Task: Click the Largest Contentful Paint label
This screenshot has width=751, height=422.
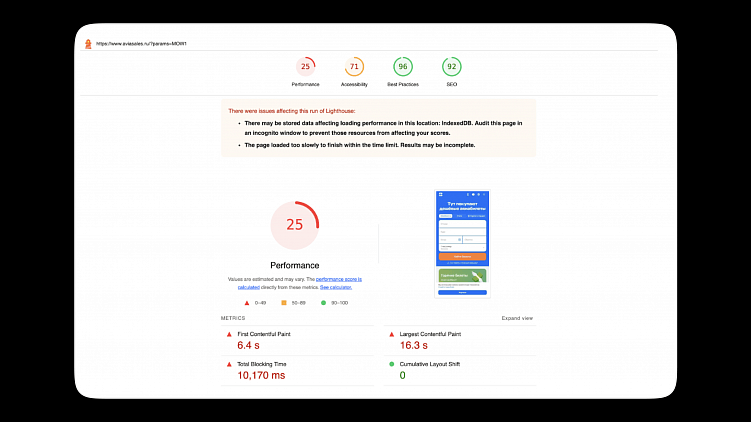Action: pos(430,334)
